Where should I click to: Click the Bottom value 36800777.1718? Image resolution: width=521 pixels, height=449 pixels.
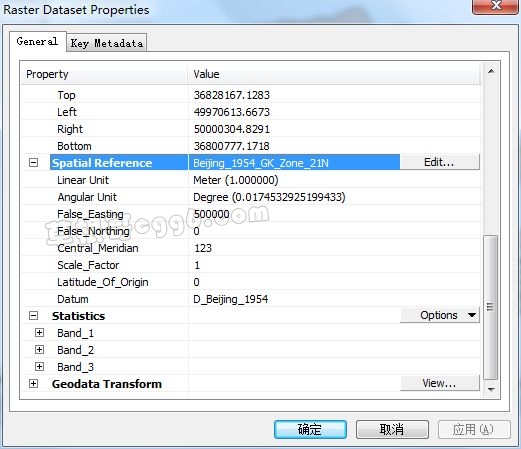pos(231,146)
